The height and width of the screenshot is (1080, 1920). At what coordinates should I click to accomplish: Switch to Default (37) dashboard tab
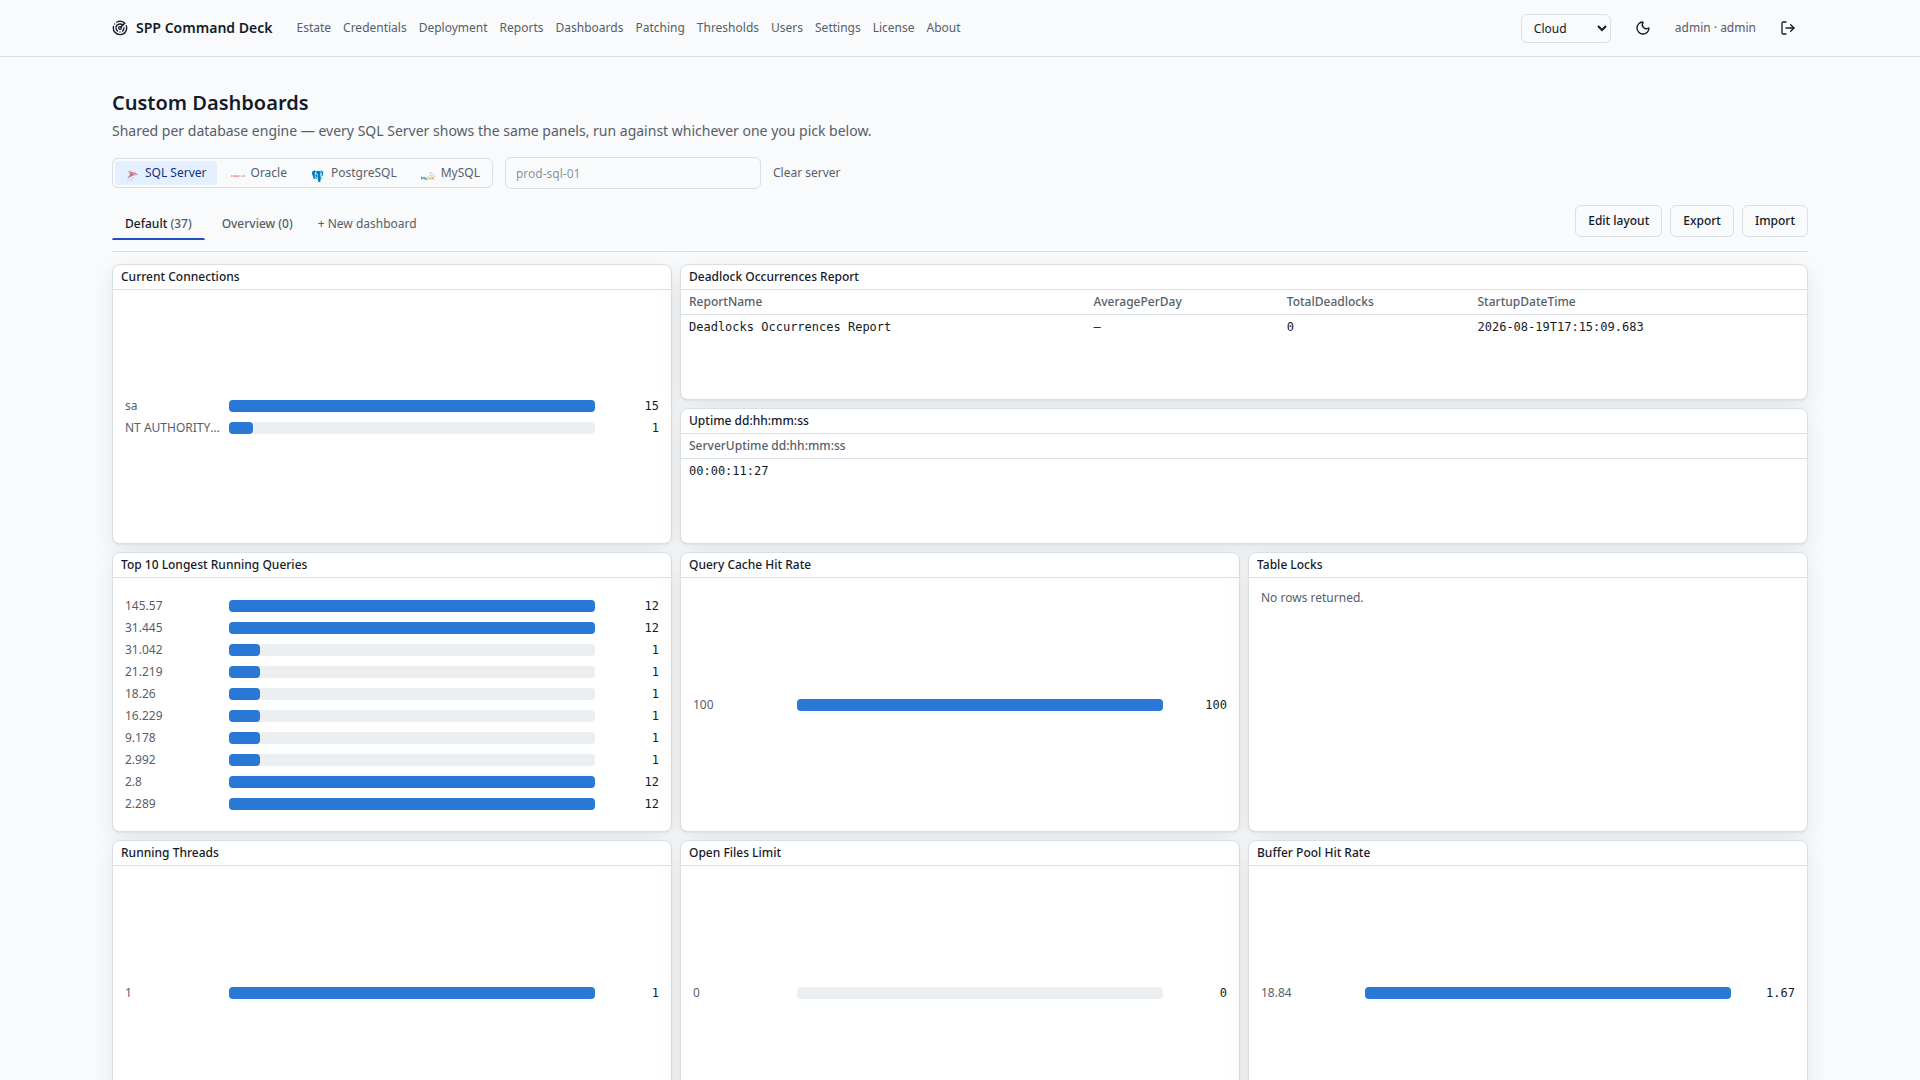158,224
